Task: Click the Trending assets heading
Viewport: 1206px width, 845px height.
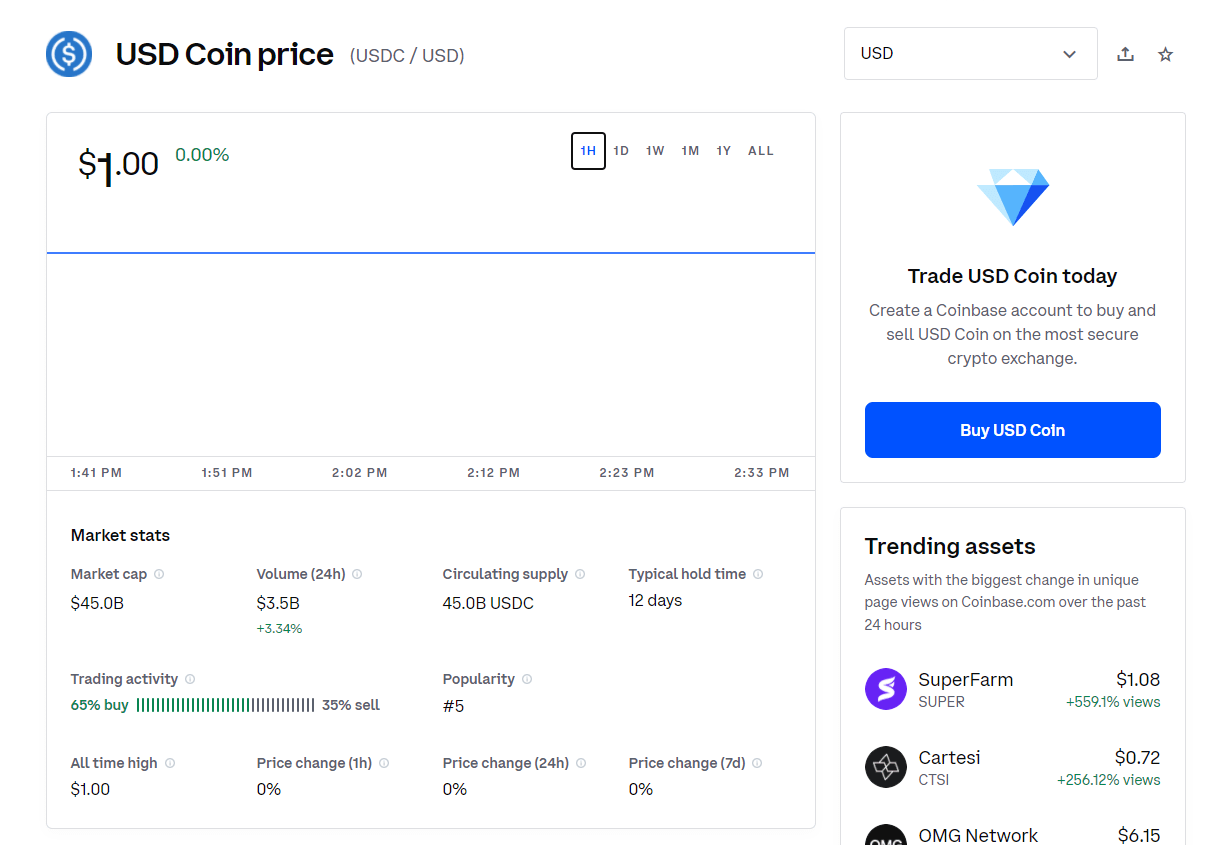Action: click(950, 546)
